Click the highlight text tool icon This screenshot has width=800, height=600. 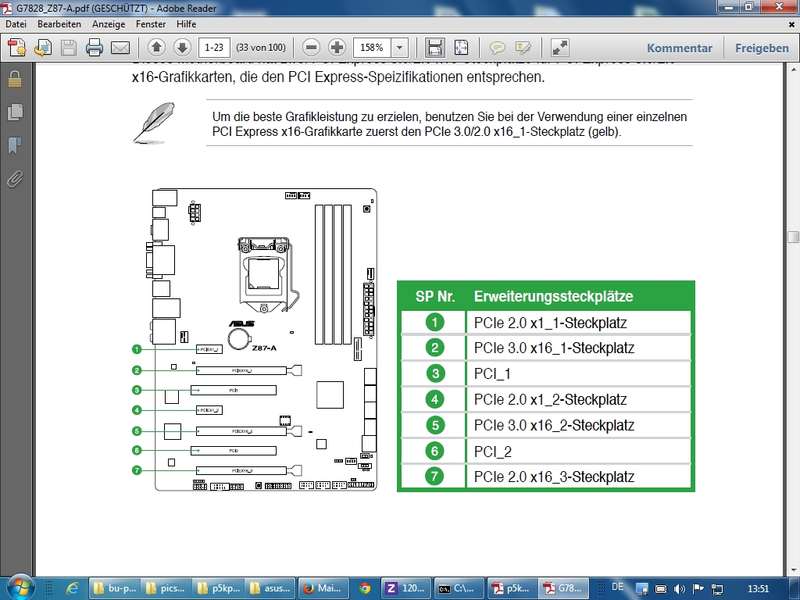(x=523, y=48)
